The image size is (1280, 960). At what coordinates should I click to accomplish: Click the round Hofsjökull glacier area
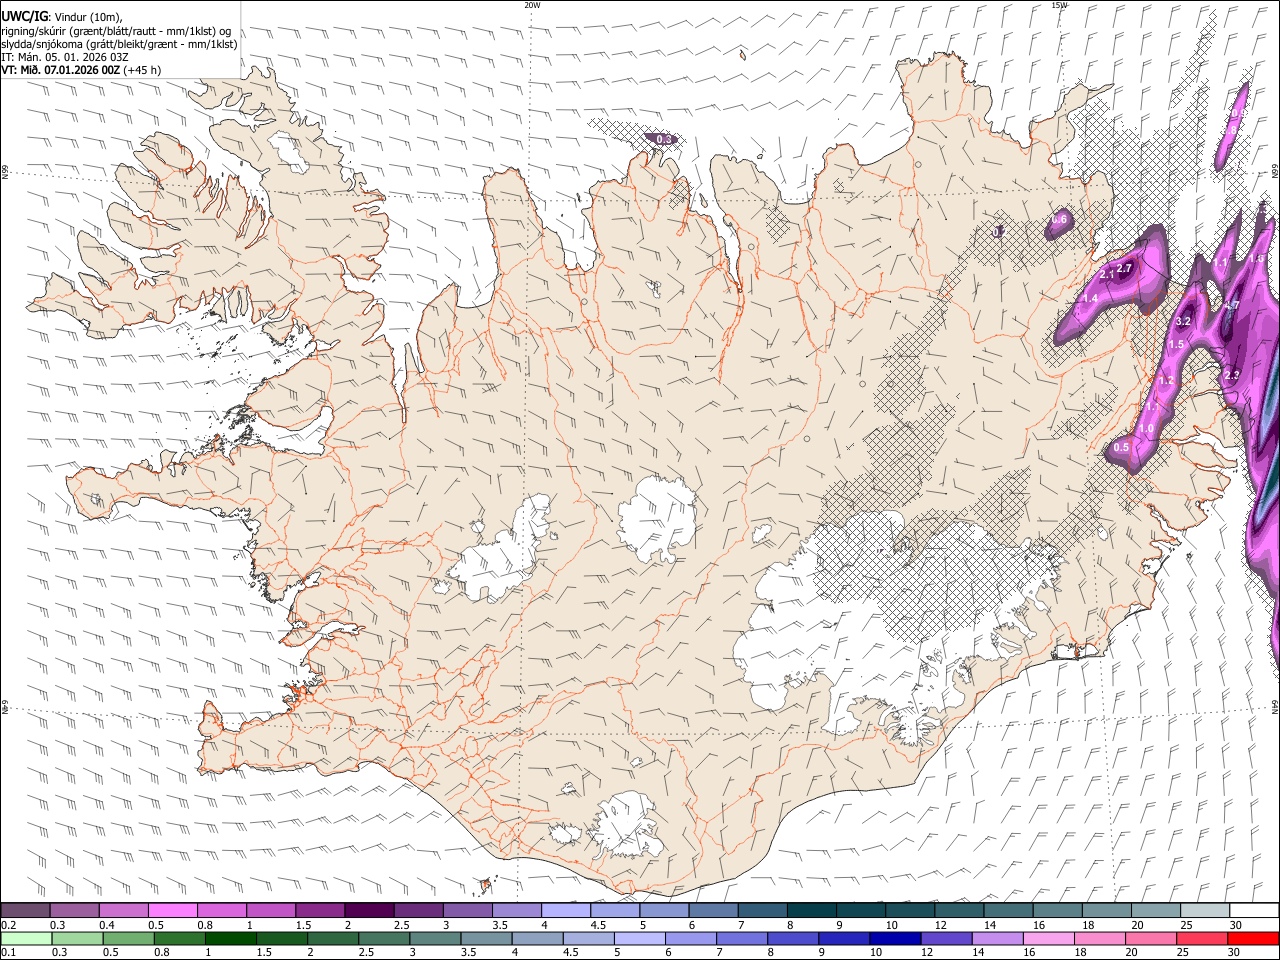pos(658,517)
